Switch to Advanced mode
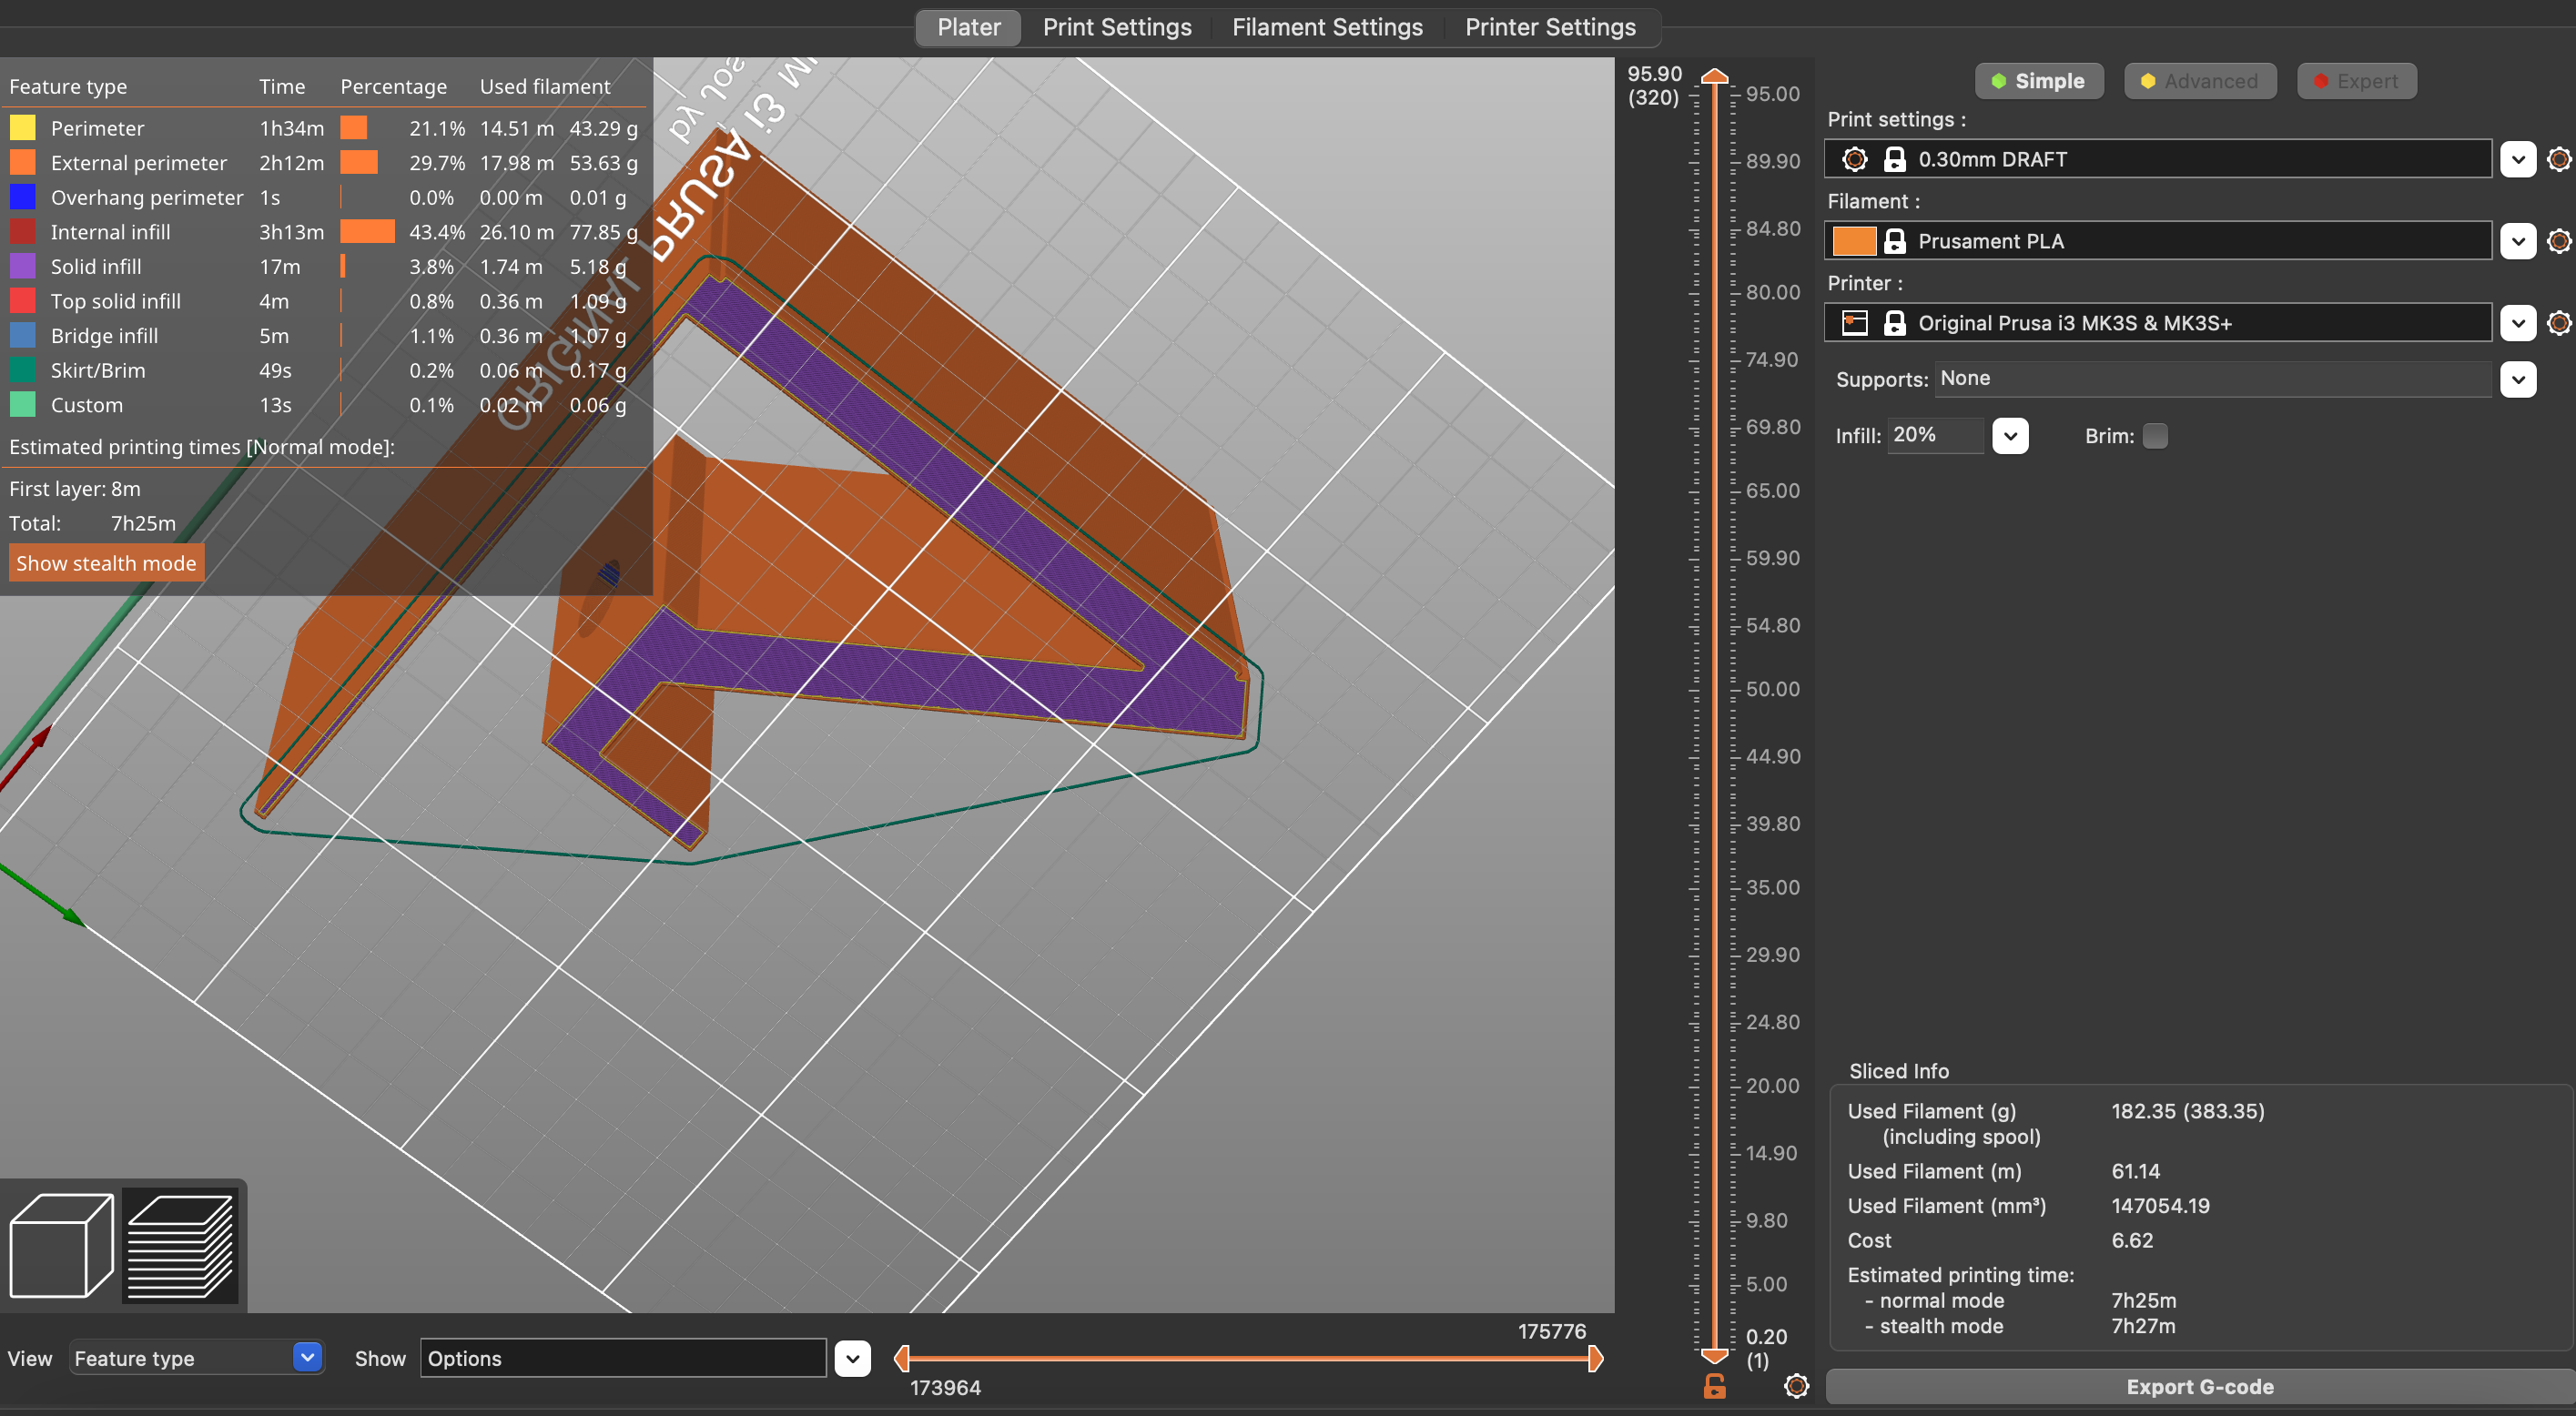The width and height of the screenshot is (2576, 1416). point(2200,81)
